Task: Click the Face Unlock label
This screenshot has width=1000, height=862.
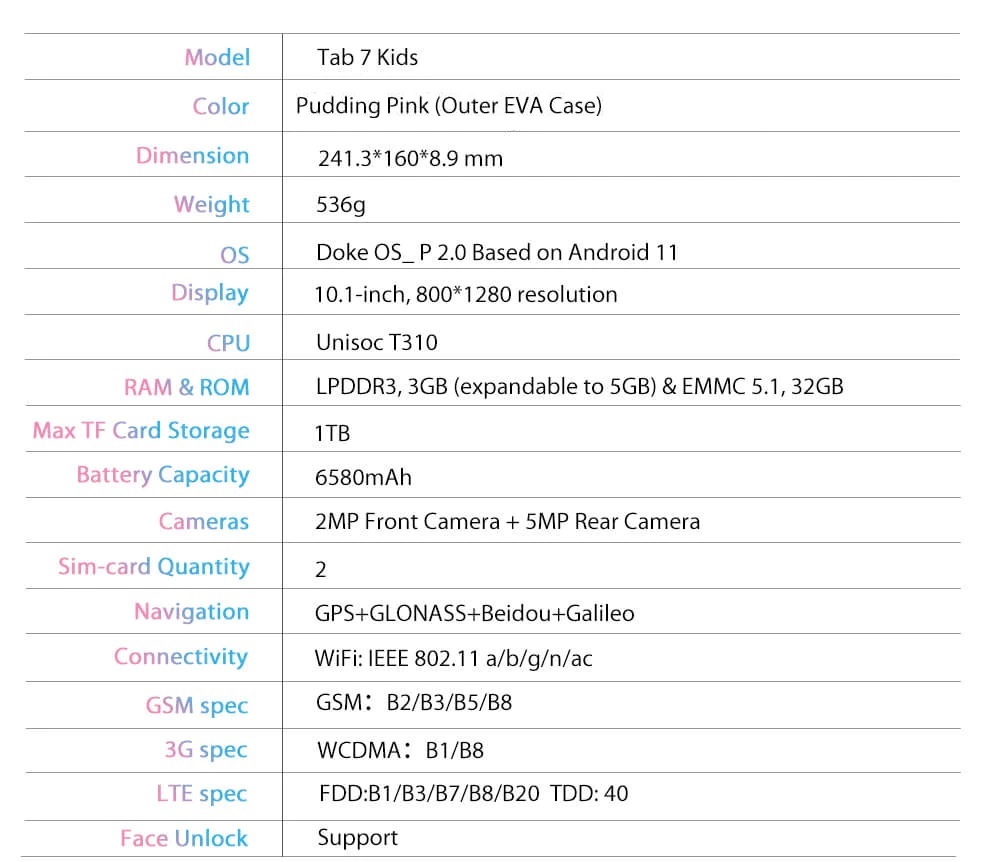Action: pos(184,838)
